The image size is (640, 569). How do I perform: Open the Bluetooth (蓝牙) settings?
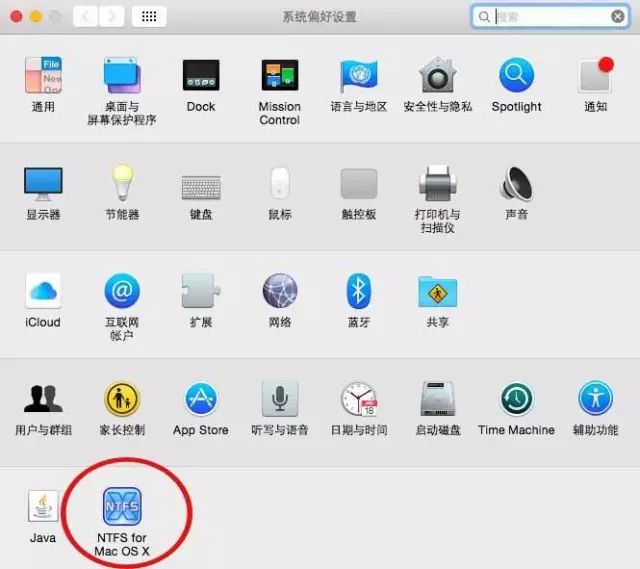[358, 292]
